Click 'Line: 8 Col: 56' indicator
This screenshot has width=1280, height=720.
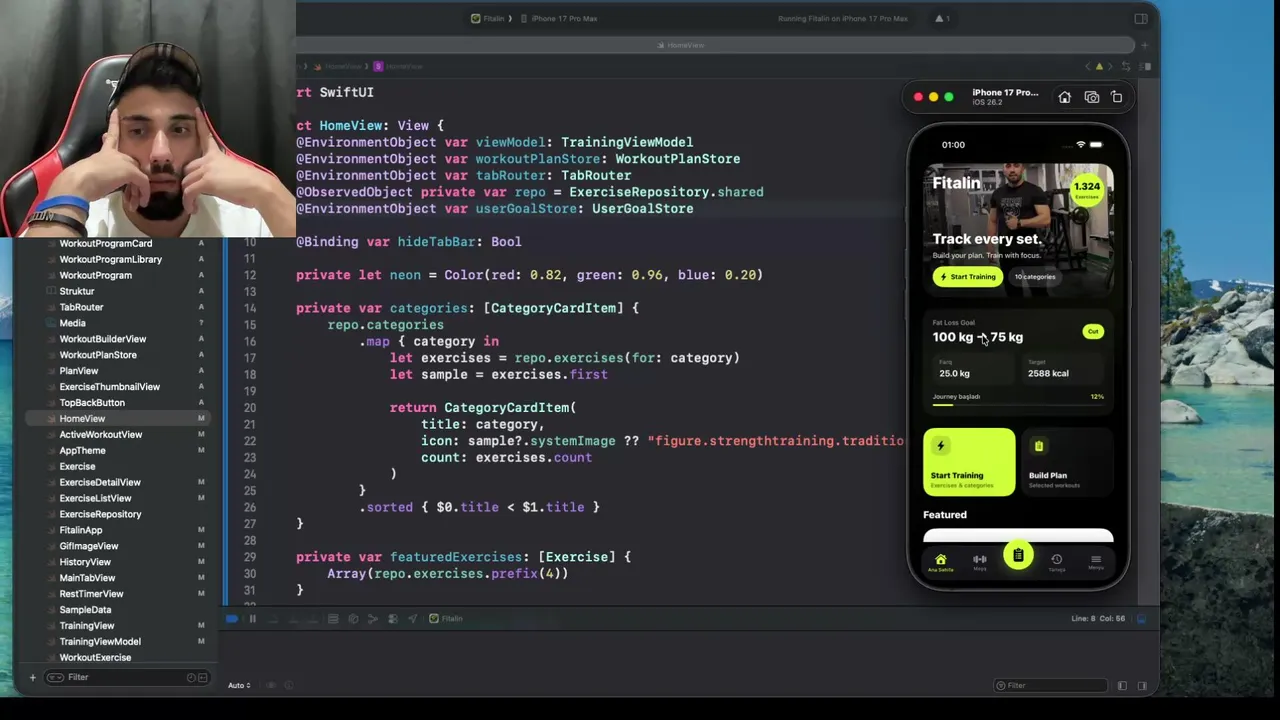(x=1098, y=619)
